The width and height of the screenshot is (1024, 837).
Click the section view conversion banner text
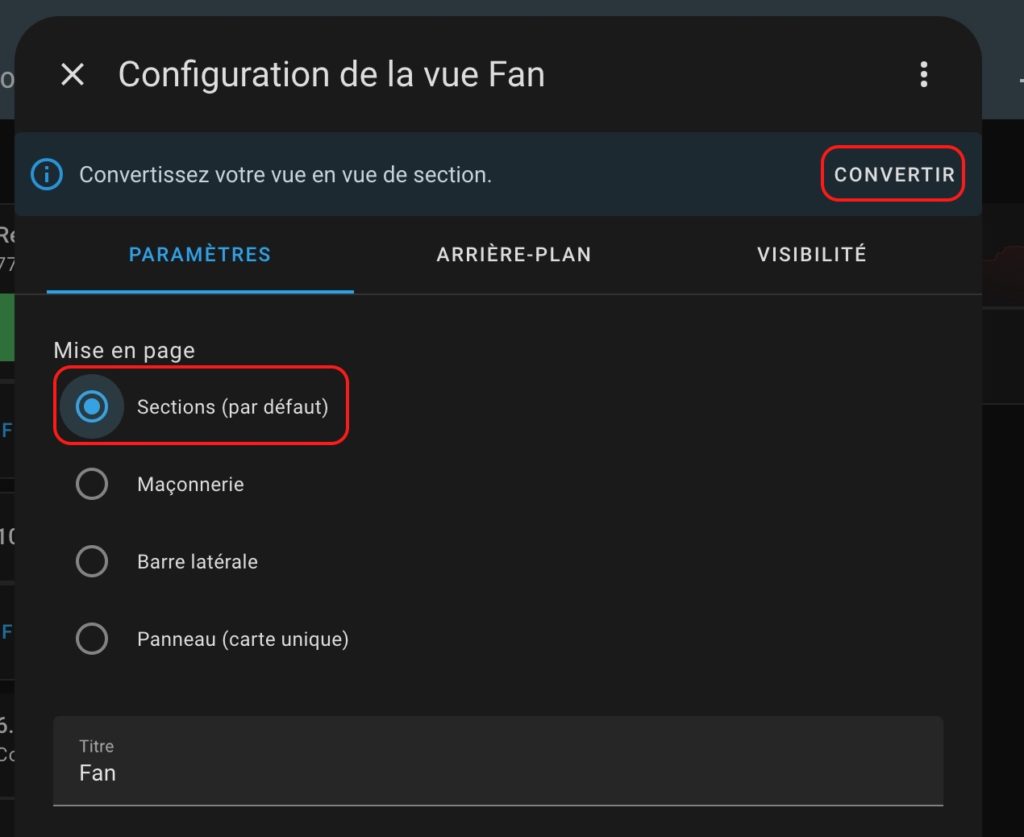point(285,175)
